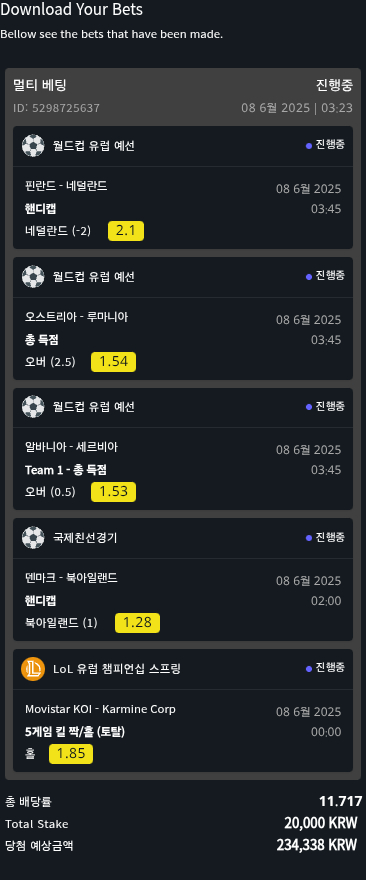Click soccer ball icon beside 국제친선경기
This screenshot has width=366, height=880.
pyautogui.click(x=33, y=538)
